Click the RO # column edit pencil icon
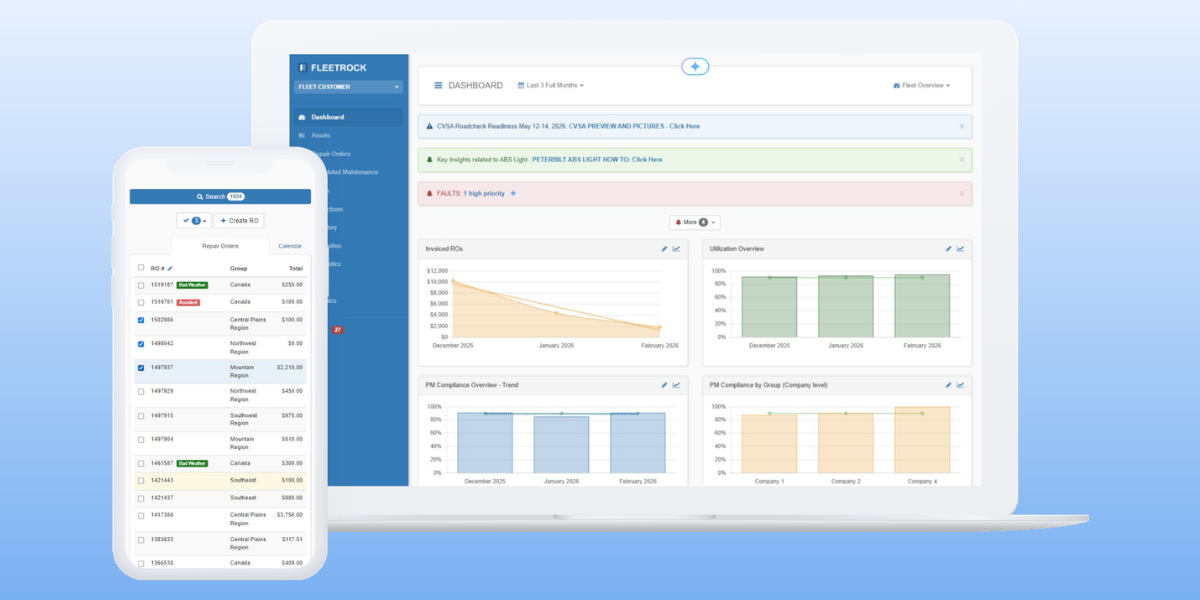The image size is (1200, 600). click(x=170, y=268)
